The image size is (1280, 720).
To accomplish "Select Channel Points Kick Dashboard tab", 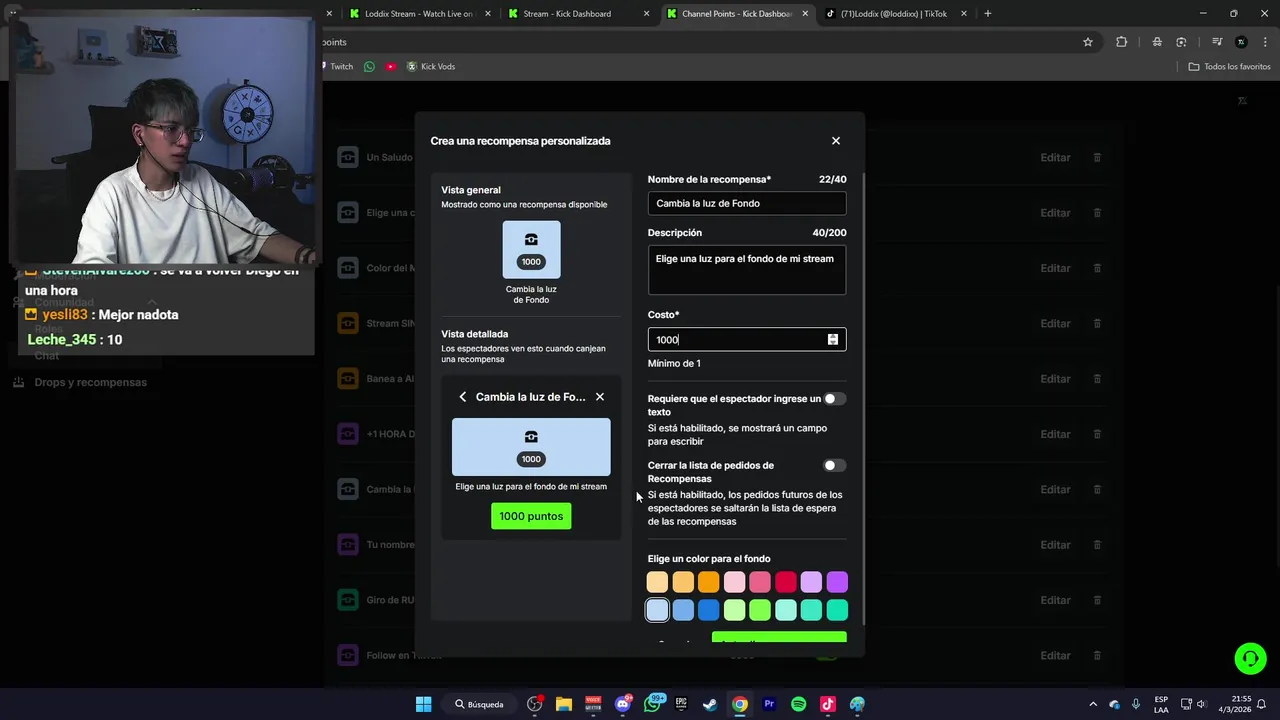I will click(736, 14).
